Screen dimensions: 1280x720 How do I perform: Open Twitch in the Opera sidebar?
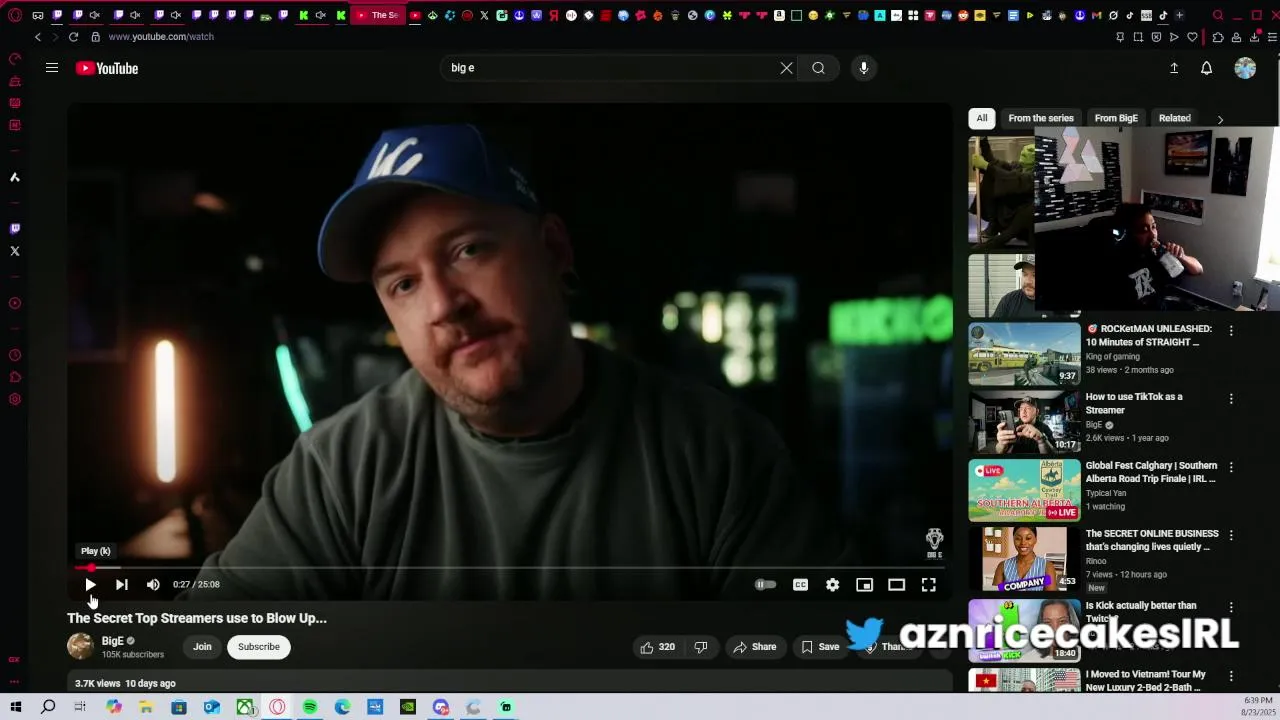click(15, 229)
